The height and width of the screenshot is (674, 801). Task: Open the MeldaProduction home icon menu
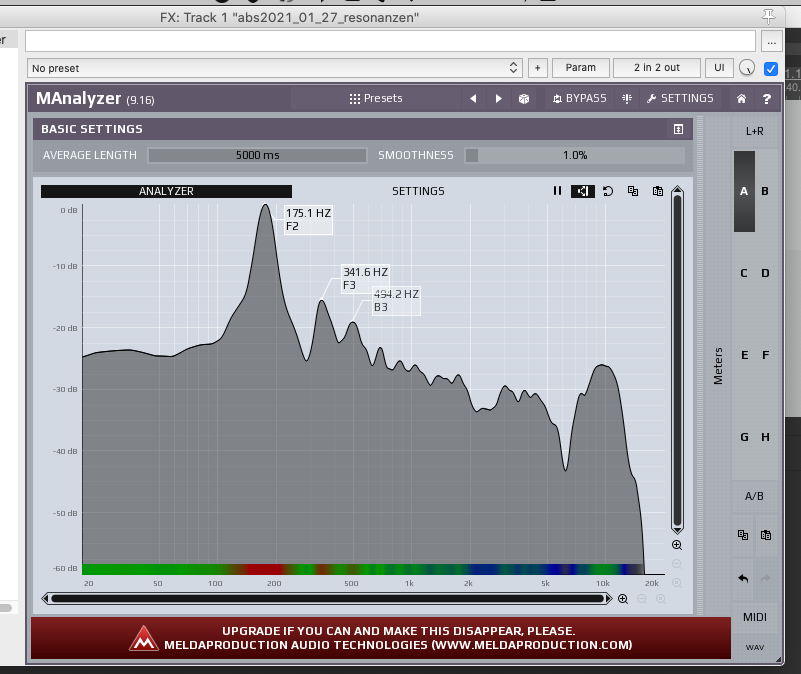click(x=741, y=99)
